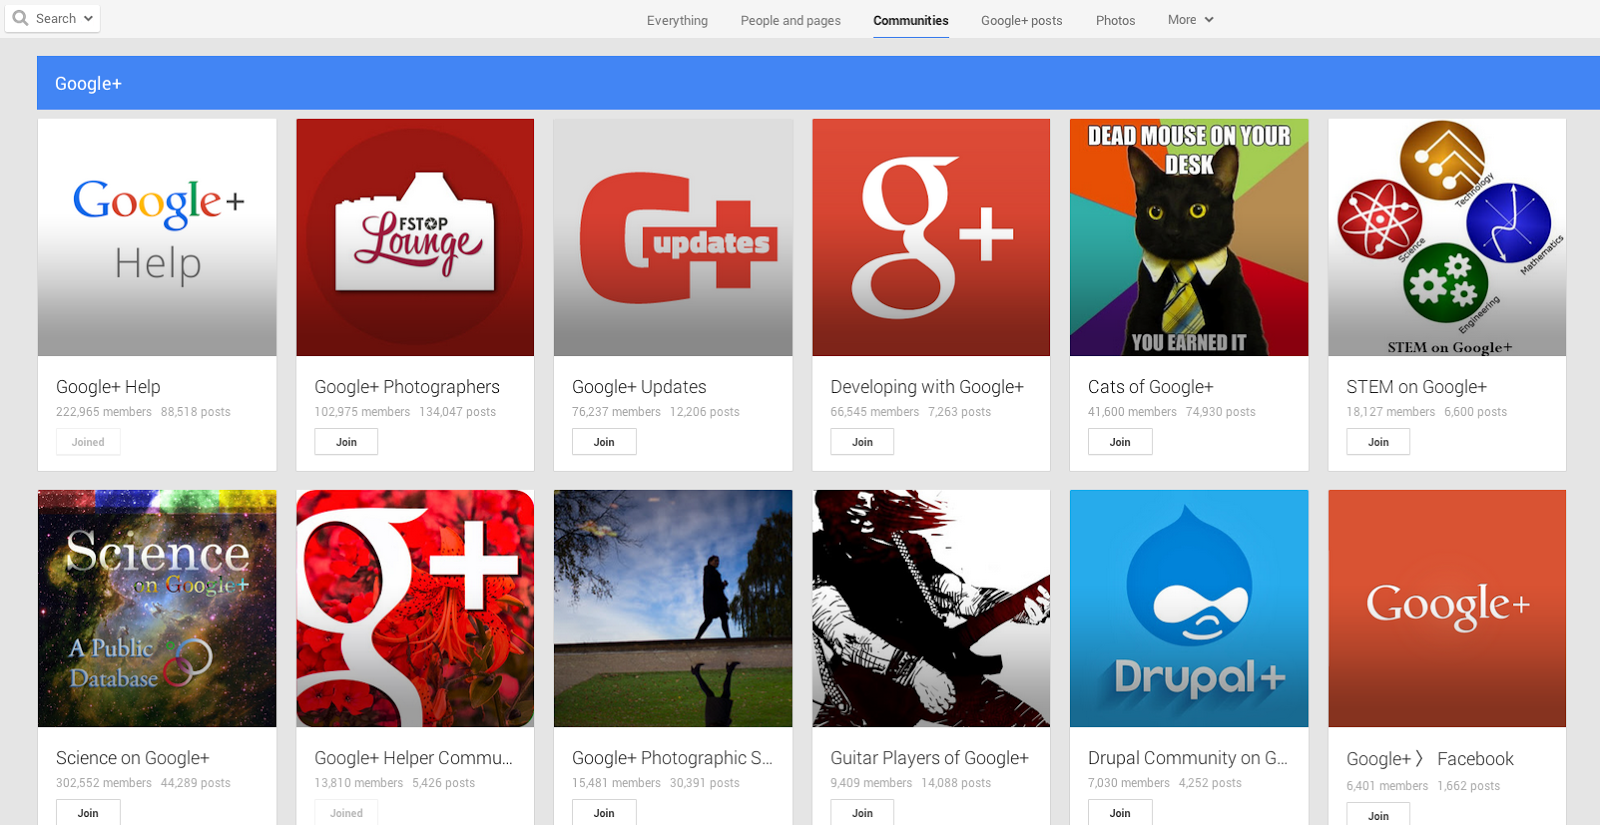Open Google+ Photographic S... title link
Viewport: 1600px width, 825px height.
(x=672, y=758)
